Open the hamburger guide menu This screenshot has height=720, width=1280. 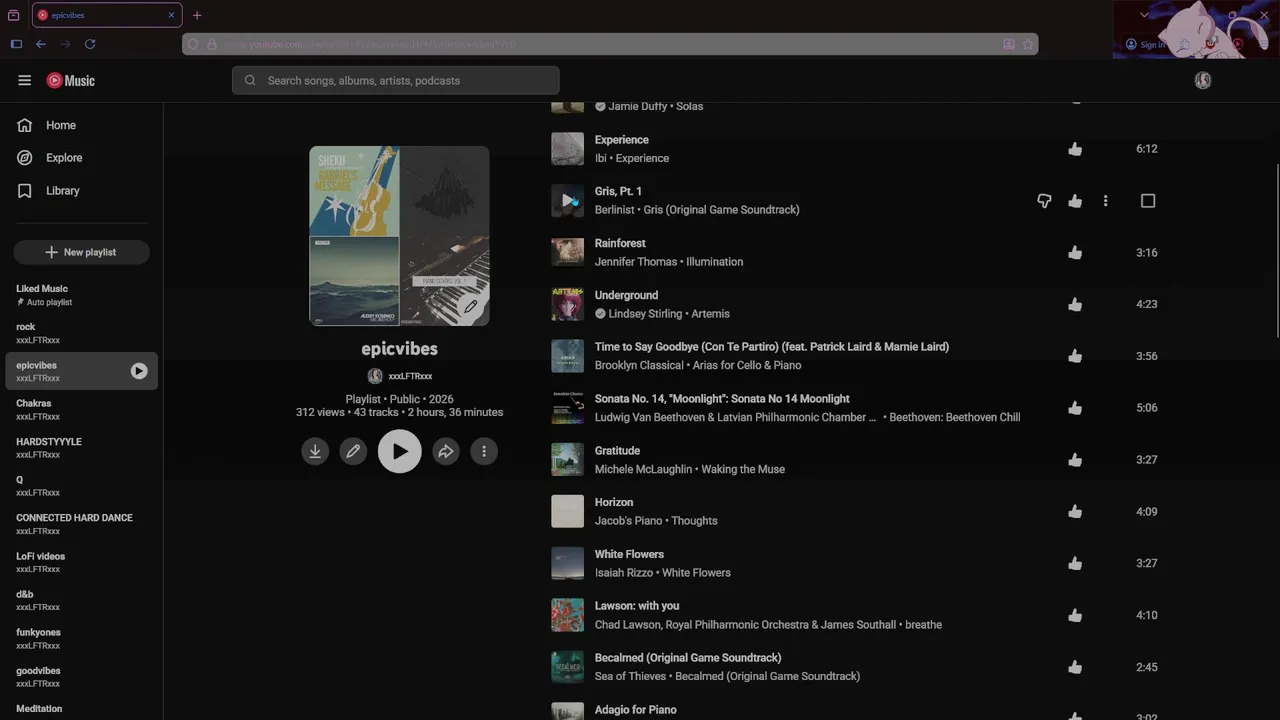pos(25,81)
